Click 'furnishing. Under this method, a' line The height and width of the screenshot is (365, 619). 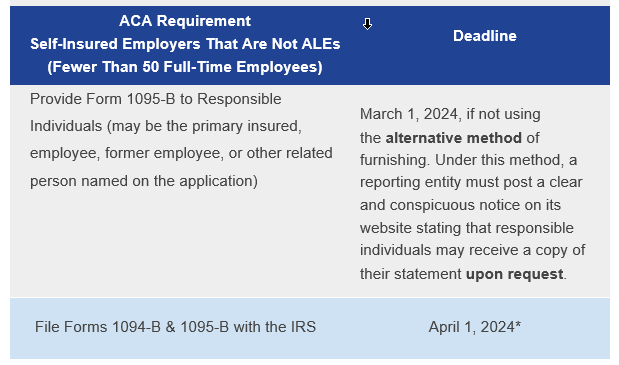pos(468,160)
